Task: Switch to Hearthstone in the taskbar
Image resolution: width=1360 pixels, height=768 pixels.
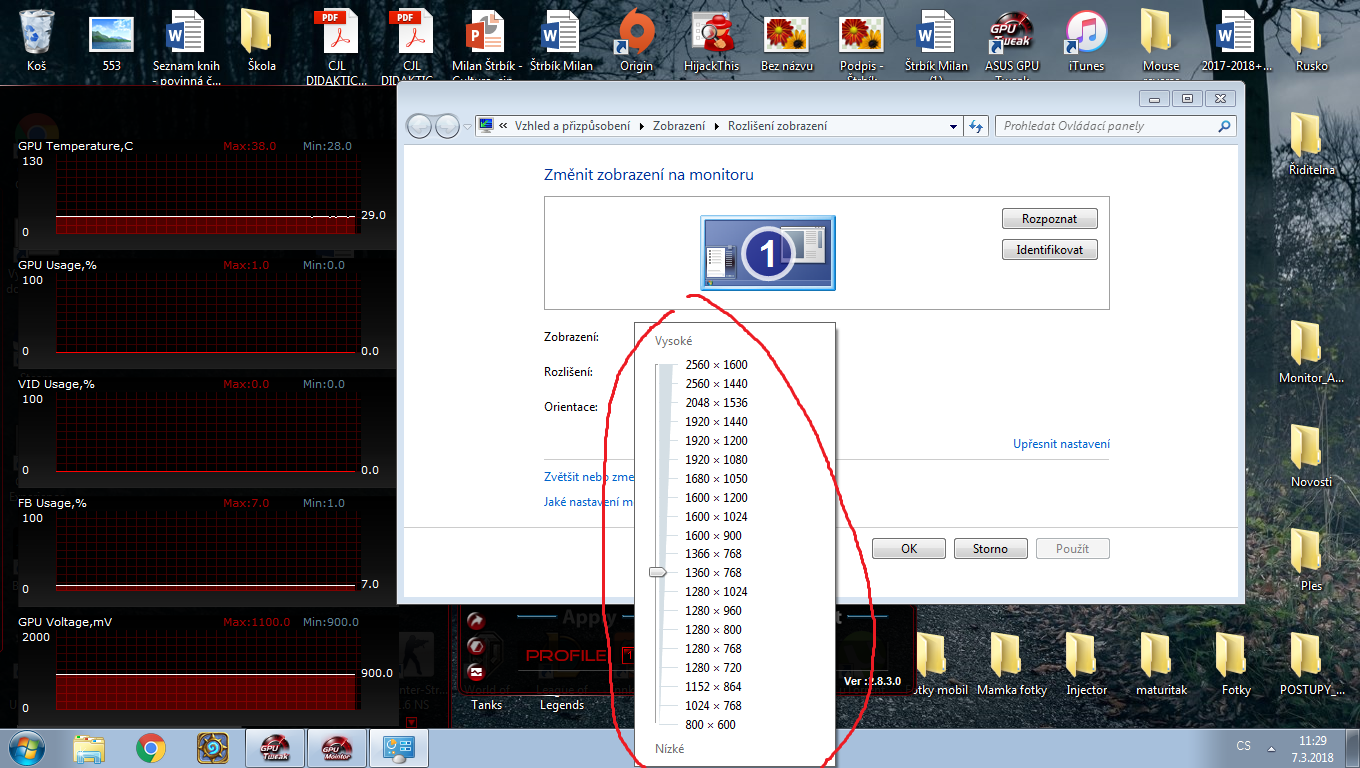Action: click(x=213, y=748)
